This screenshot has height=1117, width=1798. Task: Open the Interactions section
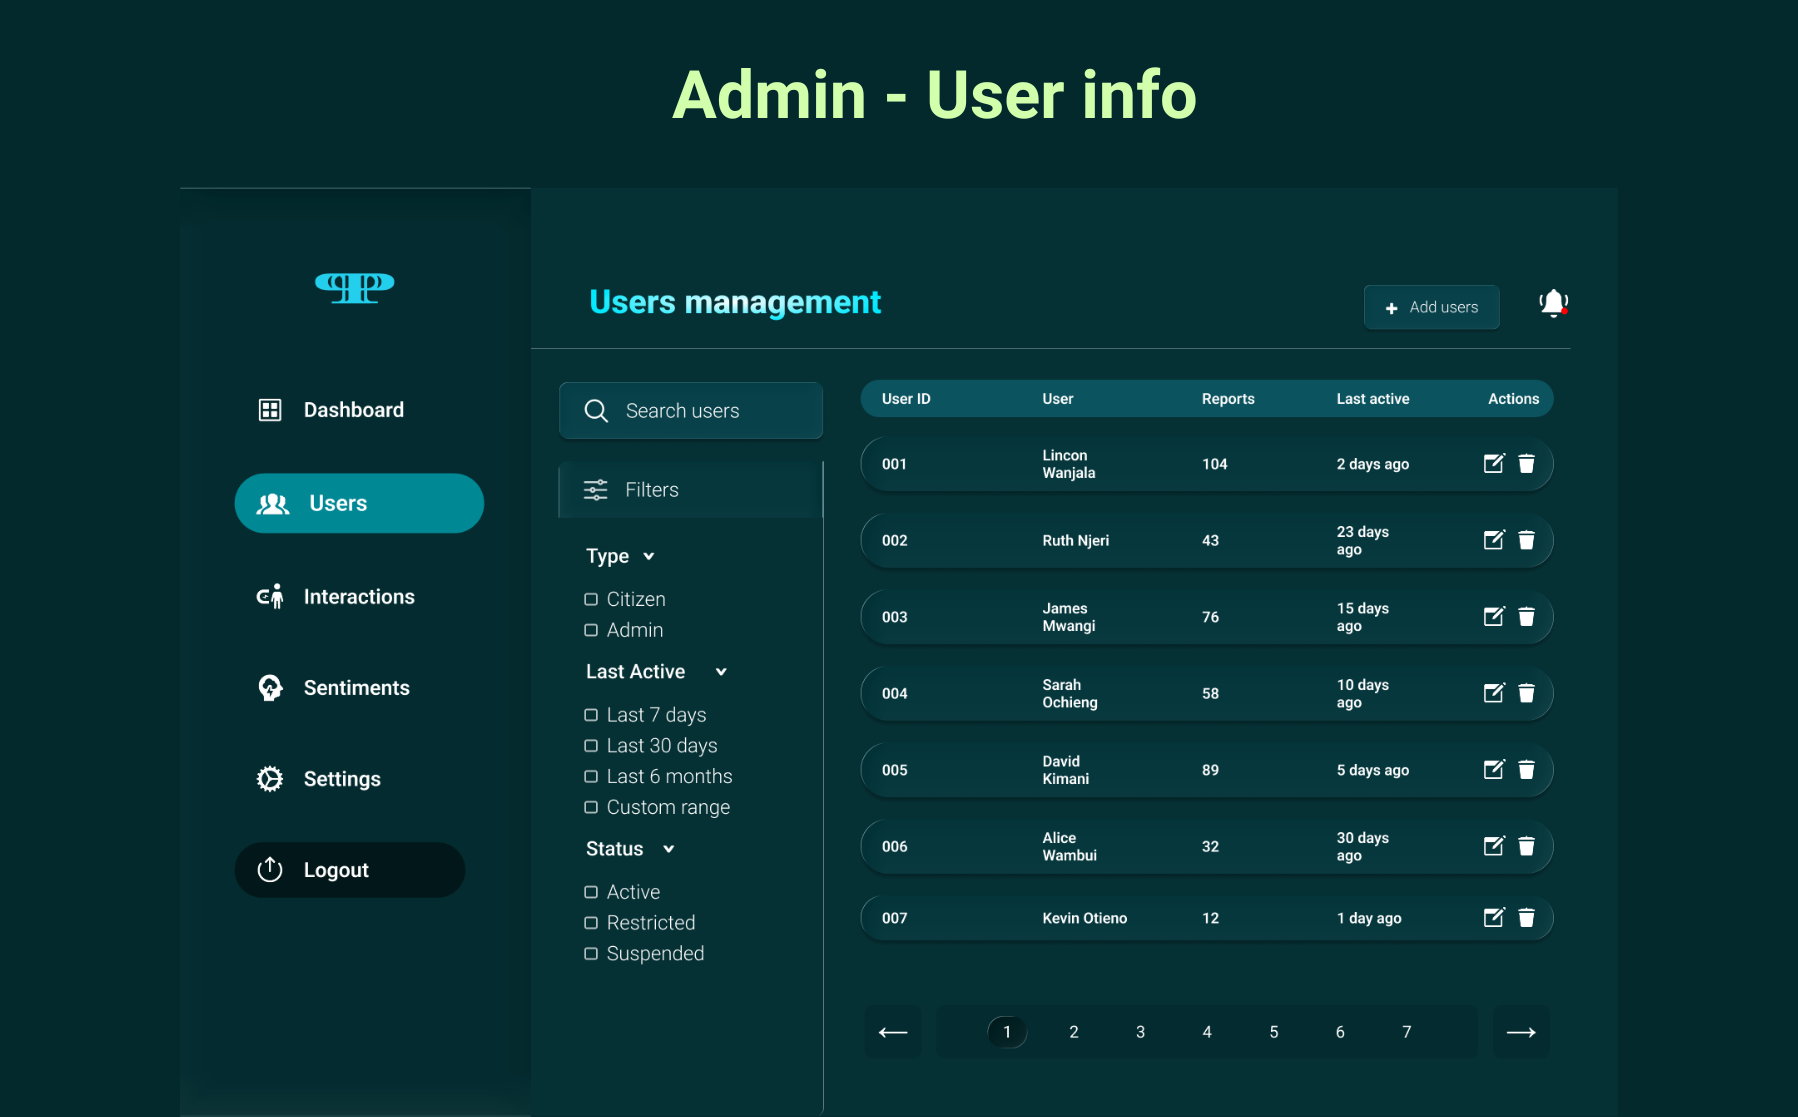pyautogui.click(x=359, y=596)
